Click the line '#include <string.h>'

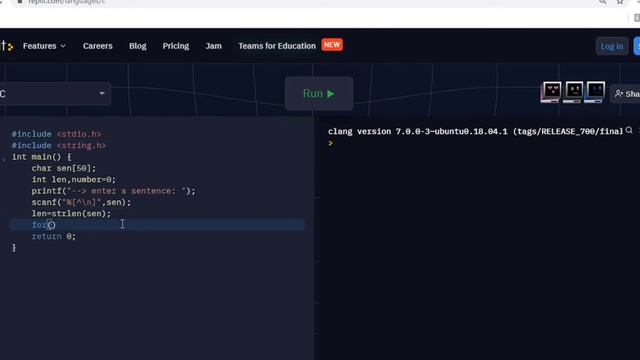click(59, 145)
